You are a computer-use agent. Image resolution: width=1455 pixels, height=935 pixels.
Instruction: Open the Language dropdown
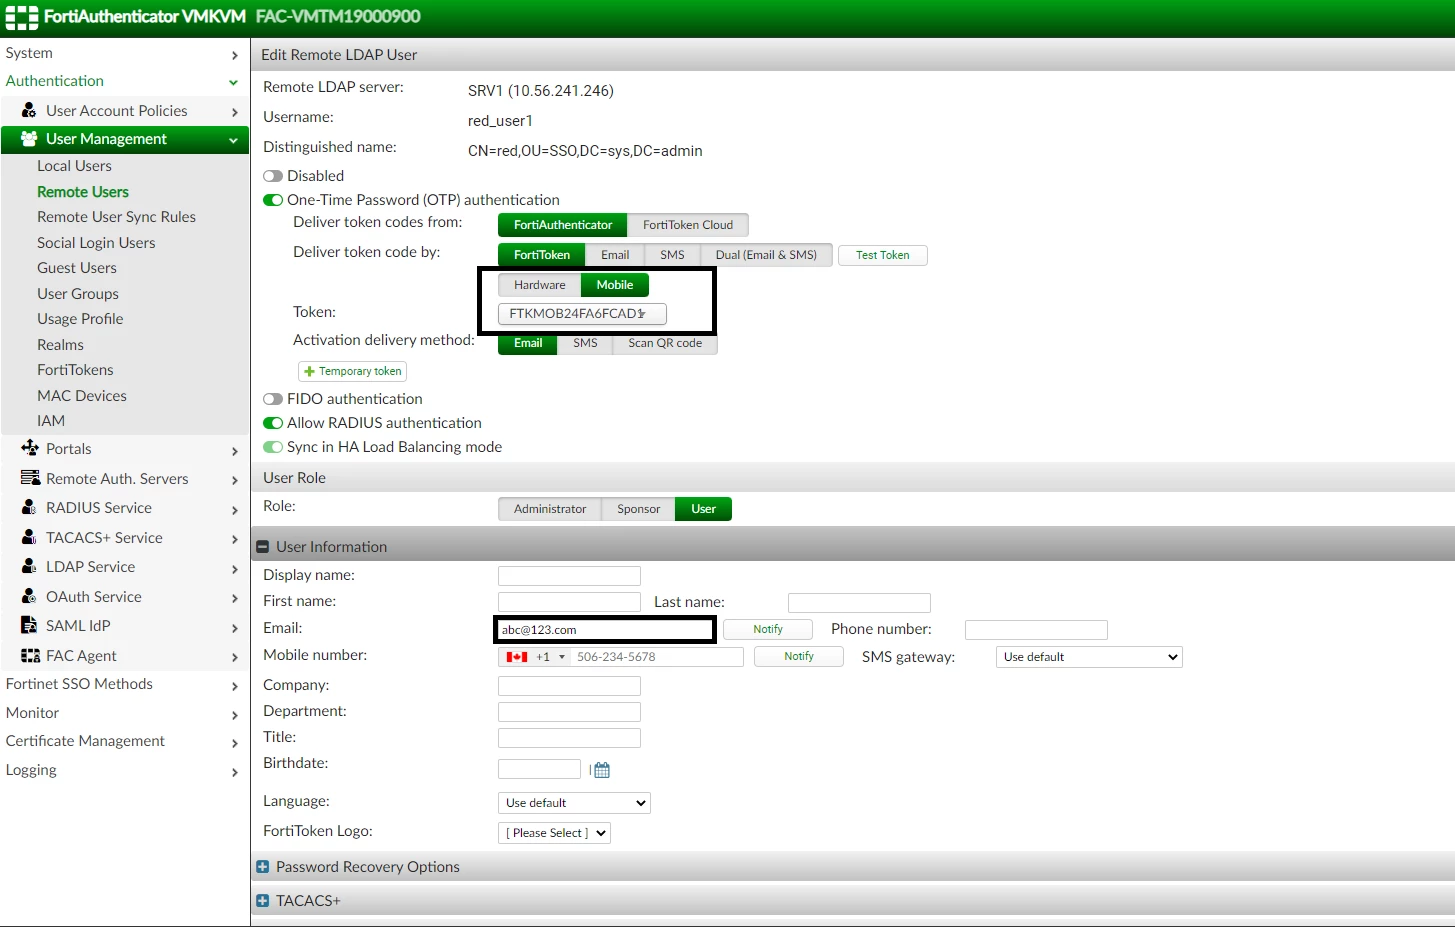574,803
